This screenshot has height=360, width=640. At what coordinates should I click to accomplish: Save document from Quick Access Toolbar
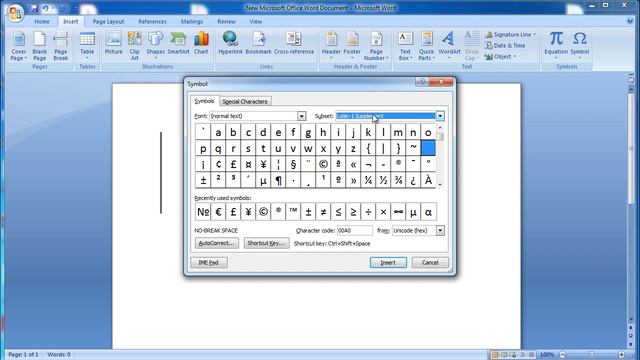click(35, 9)
